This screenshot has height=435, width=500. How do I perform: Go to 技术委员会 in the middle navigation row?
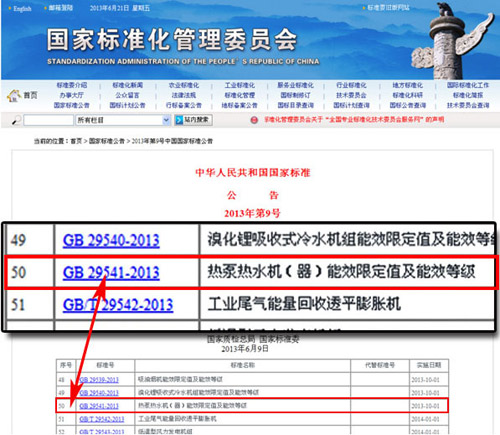(x=351, y=95)
